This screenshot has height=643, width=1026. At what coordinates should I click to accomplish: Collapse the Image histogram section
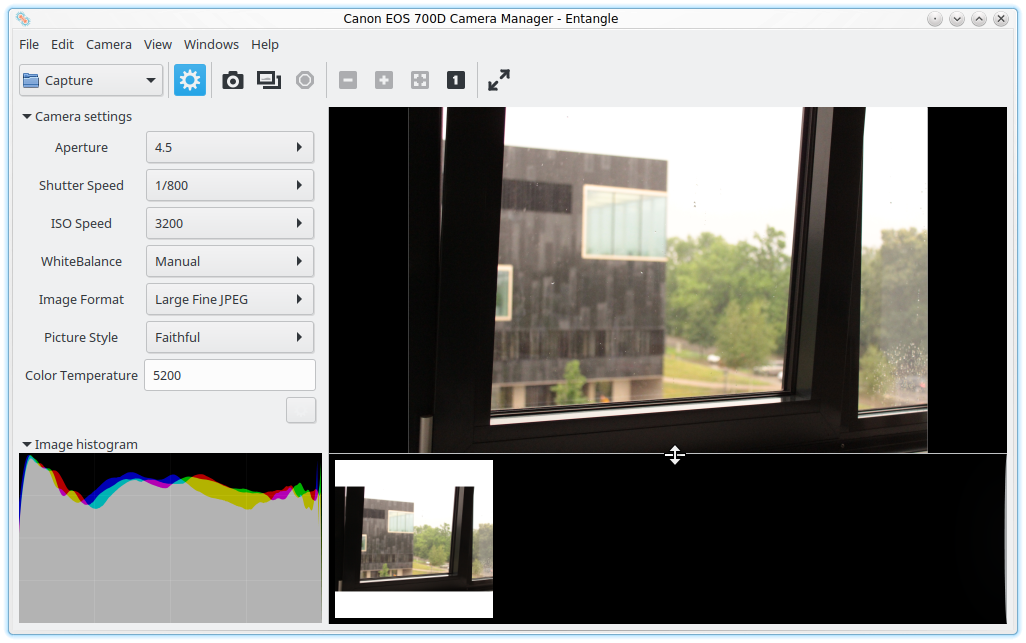27,445
